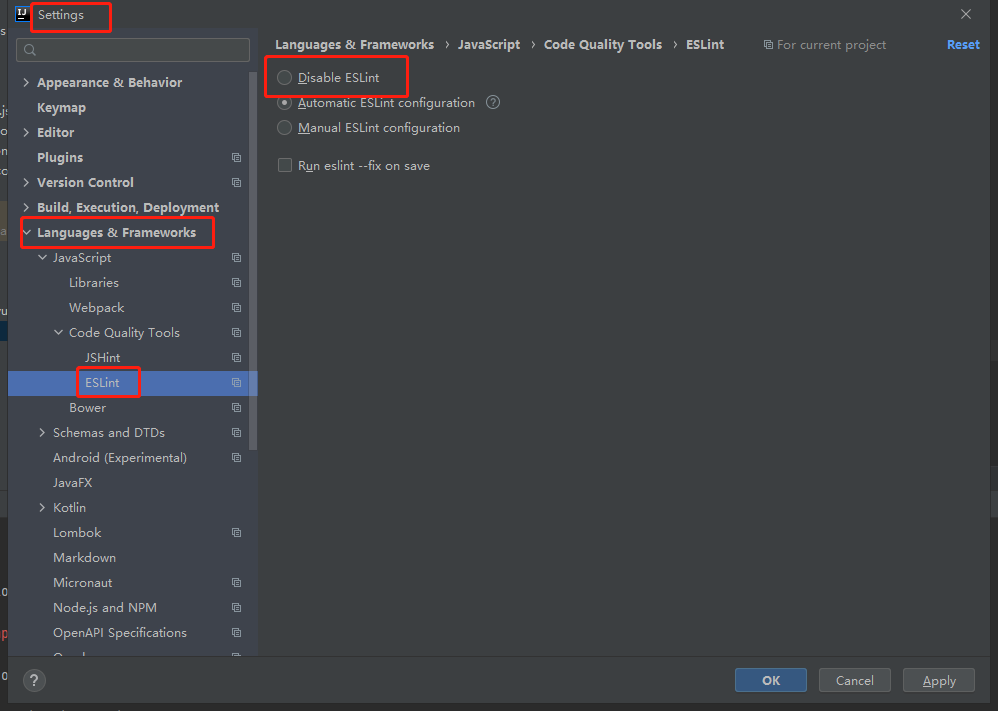Open the Plugins settings page
Viewport: 998px width, 711px height.
(60, 157)
